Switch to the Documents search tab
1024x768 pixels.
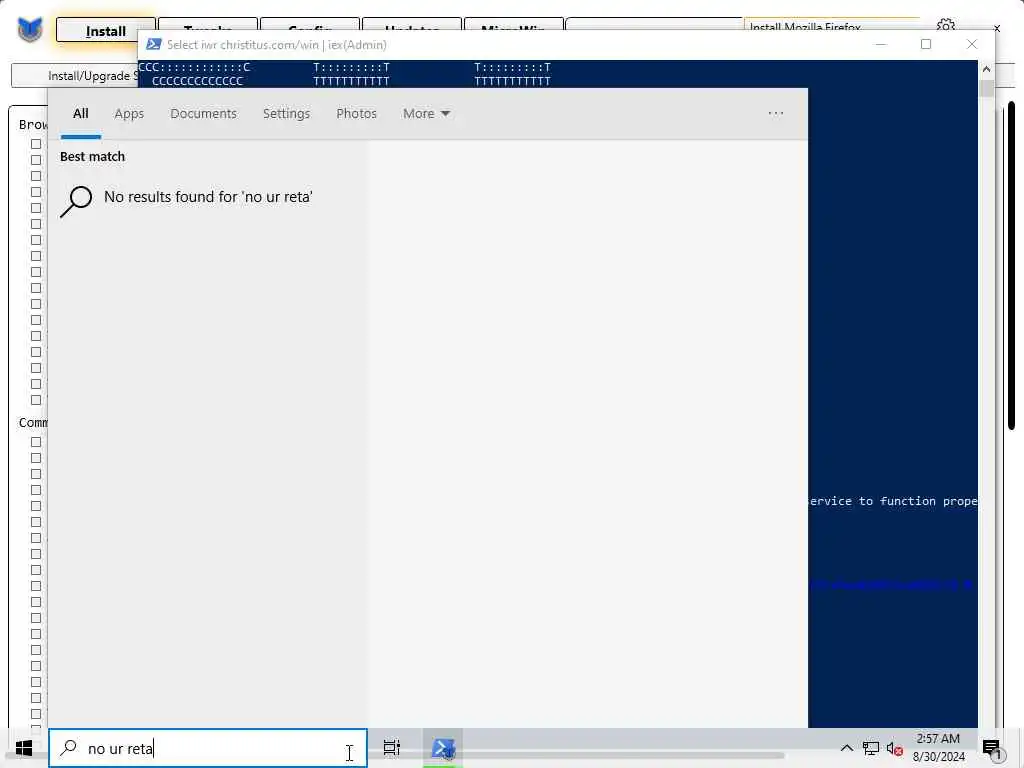point(203,114)
